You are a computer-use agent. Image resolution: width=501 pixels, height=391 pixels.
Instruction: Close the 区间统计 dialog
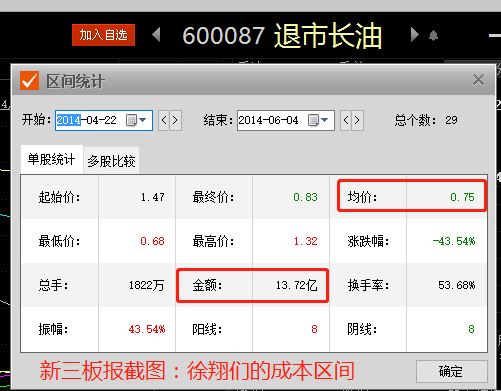pos(478,80)
